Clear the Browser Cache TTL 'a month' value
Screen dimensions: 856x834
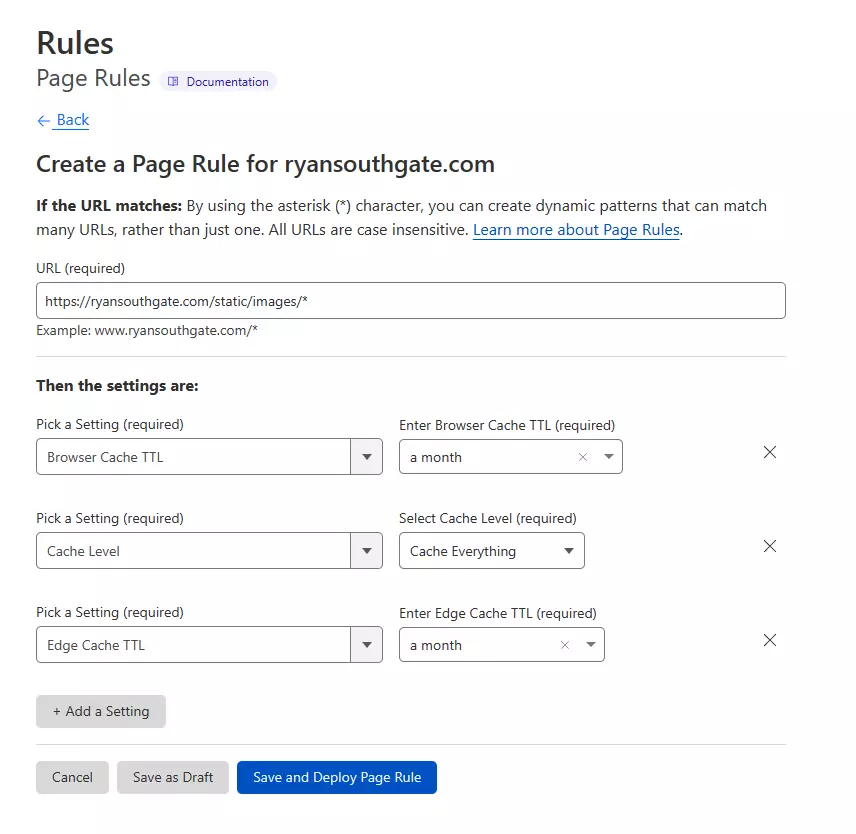pos(582,456)
